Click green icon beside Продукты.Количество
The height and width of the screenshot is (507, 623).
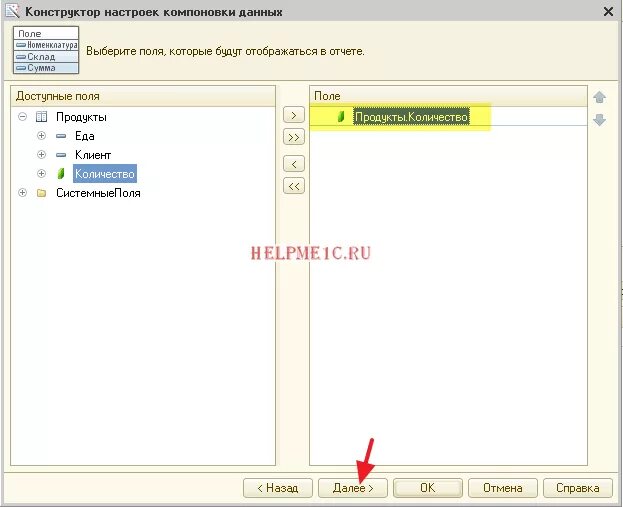click(x=341, y=116)
